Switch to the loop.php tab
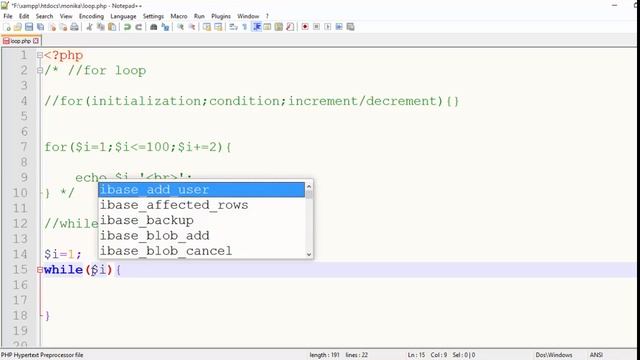Screen dimensions: 640x360 (x=20, y=41)
